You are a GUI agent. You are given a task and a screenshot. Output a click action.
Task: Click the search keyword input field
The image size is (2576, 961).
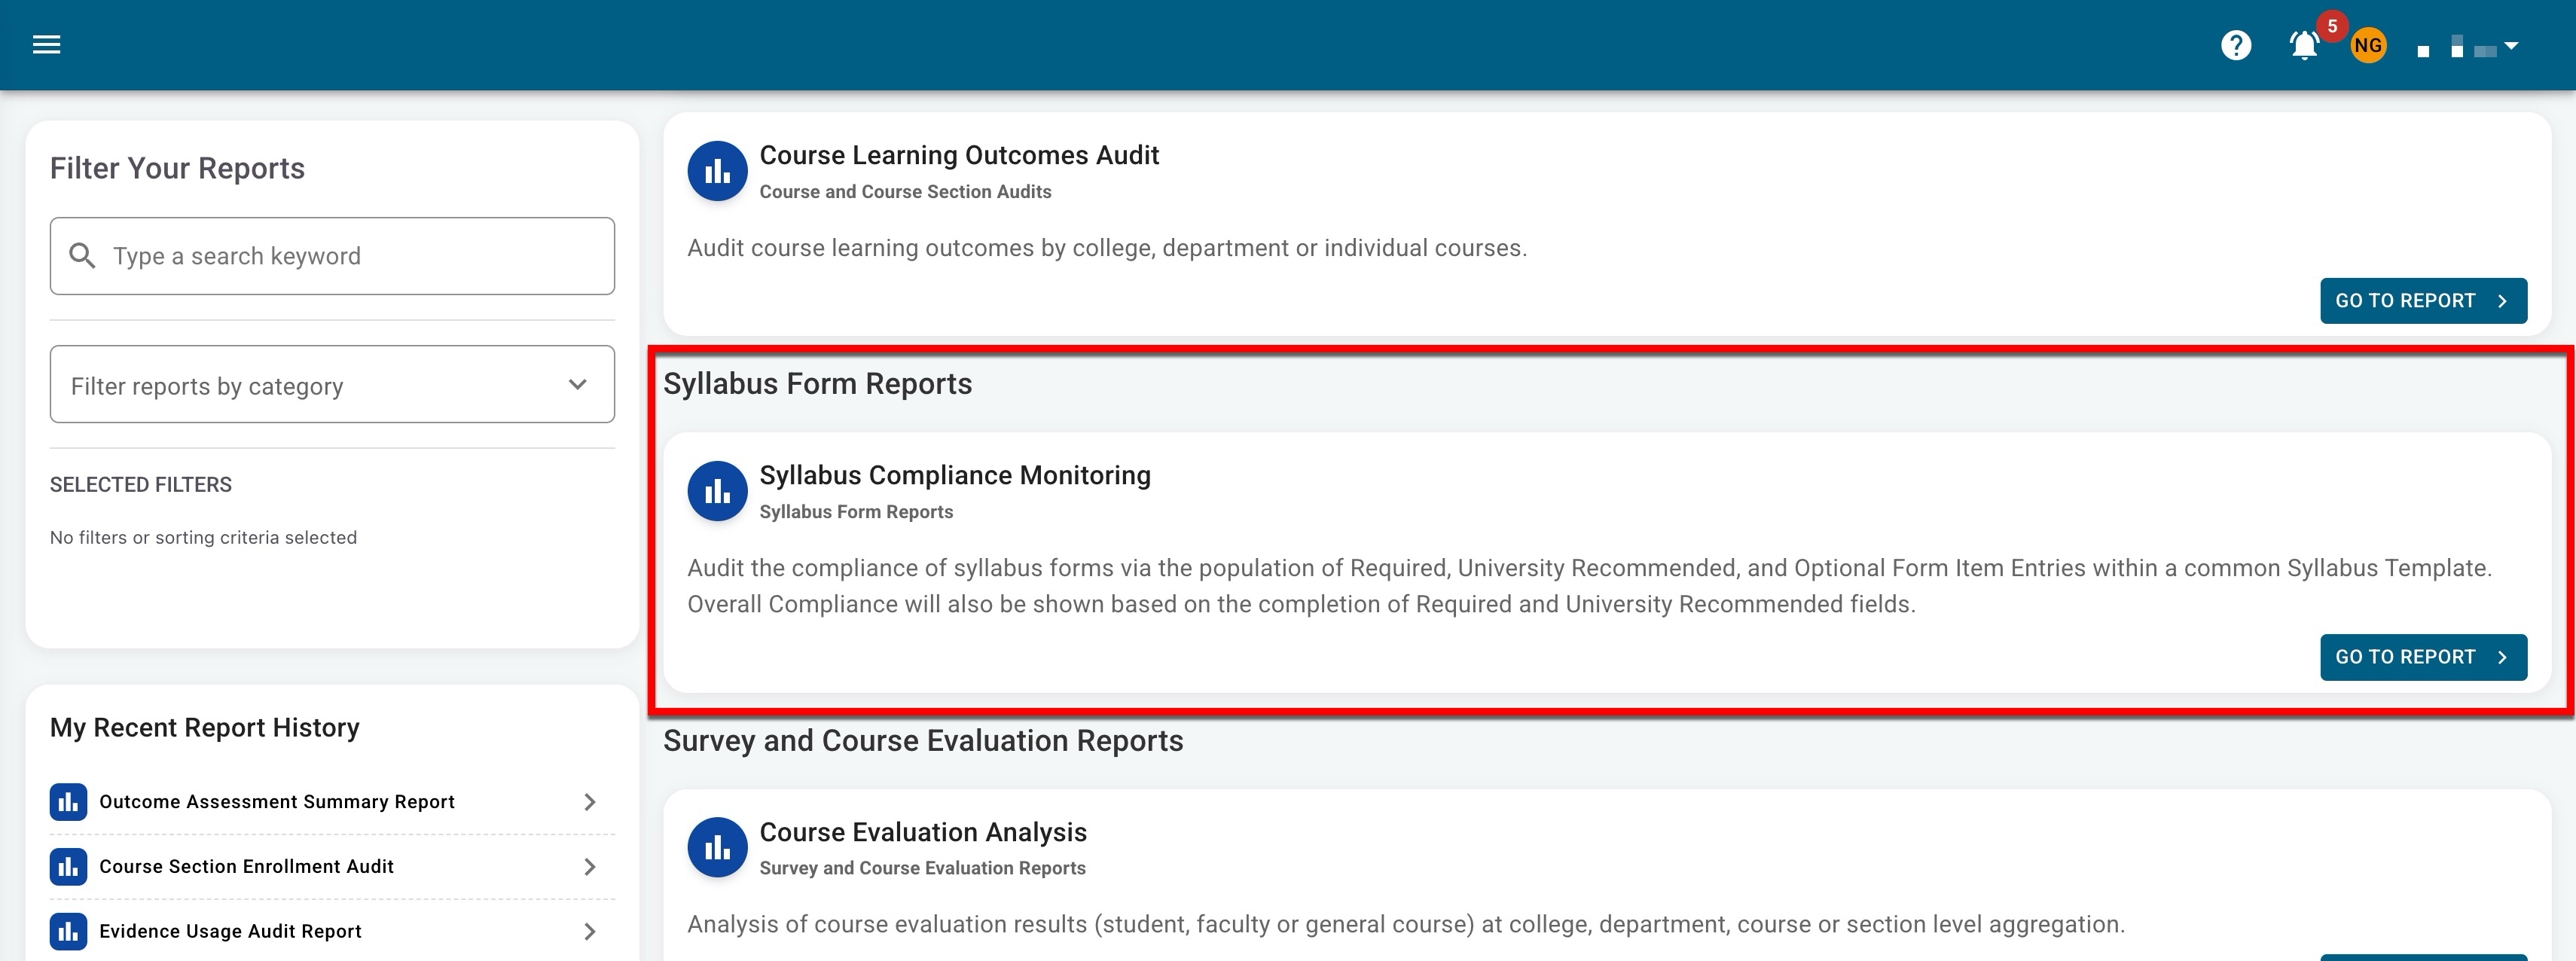click(355, 256)
